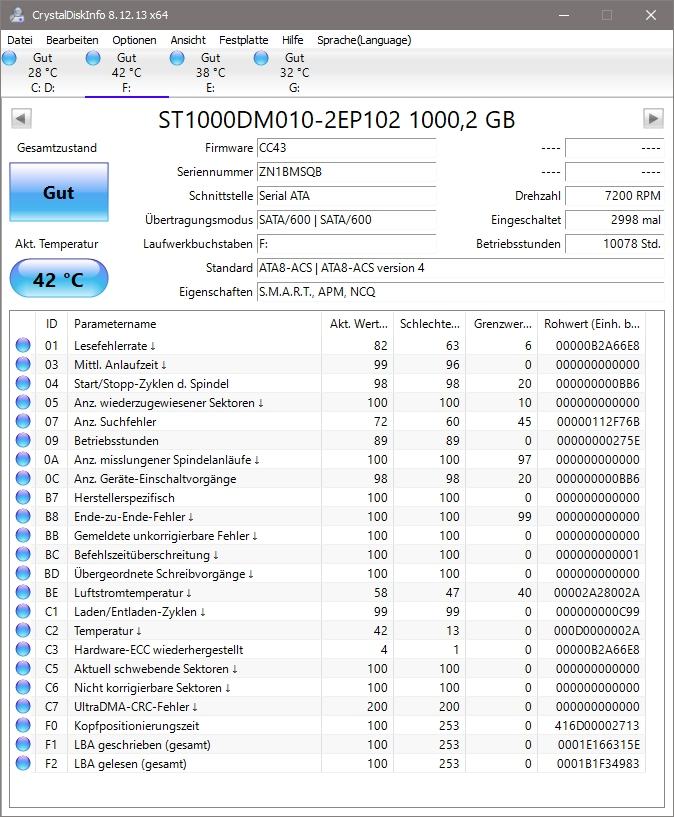Click the Betriebsstunden value 10078 Std.
Screen dimensions: 674x817
click(615, 244)
